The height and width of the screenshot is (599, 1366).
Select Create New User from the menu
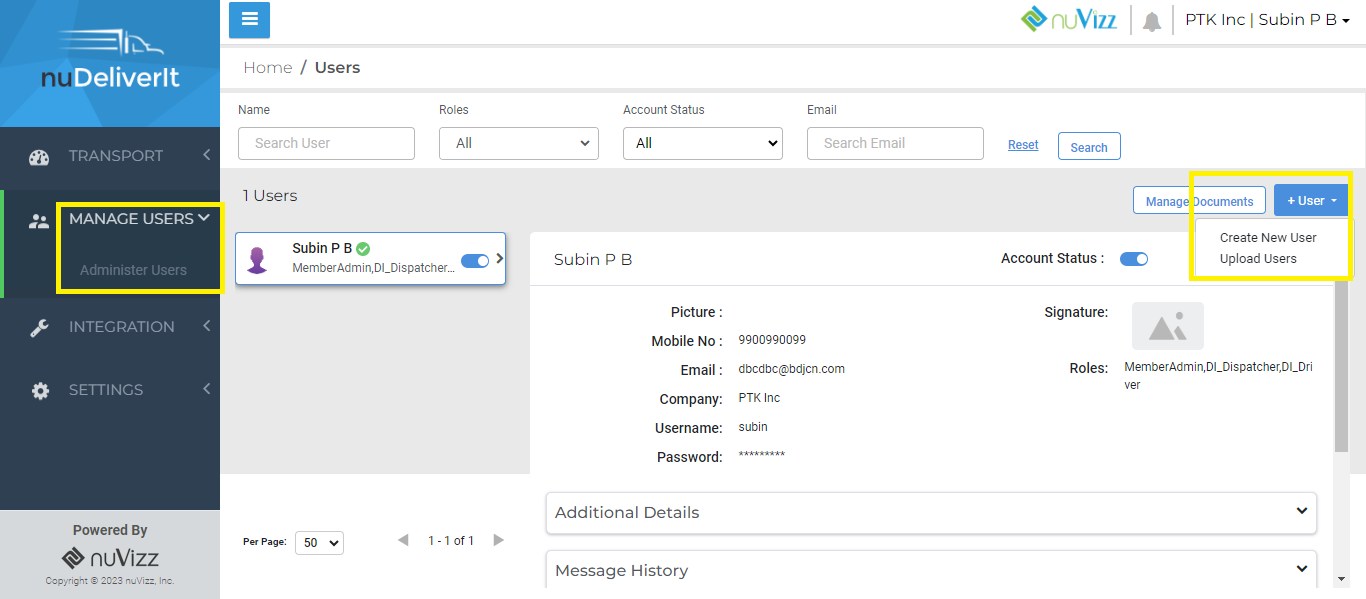pos(1267,237)
